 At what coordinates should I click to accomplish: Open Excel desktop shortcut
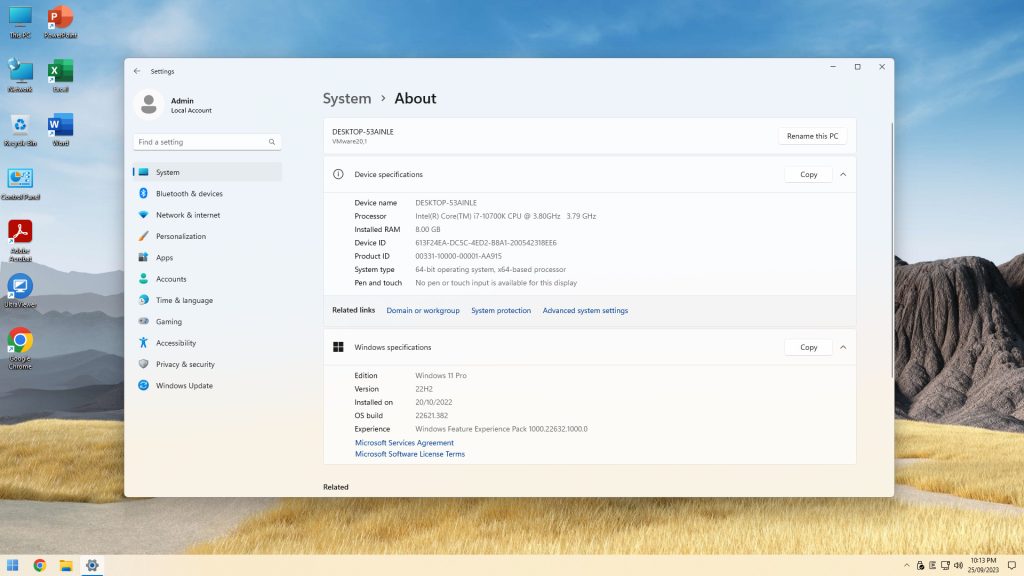tap(60, 75)
